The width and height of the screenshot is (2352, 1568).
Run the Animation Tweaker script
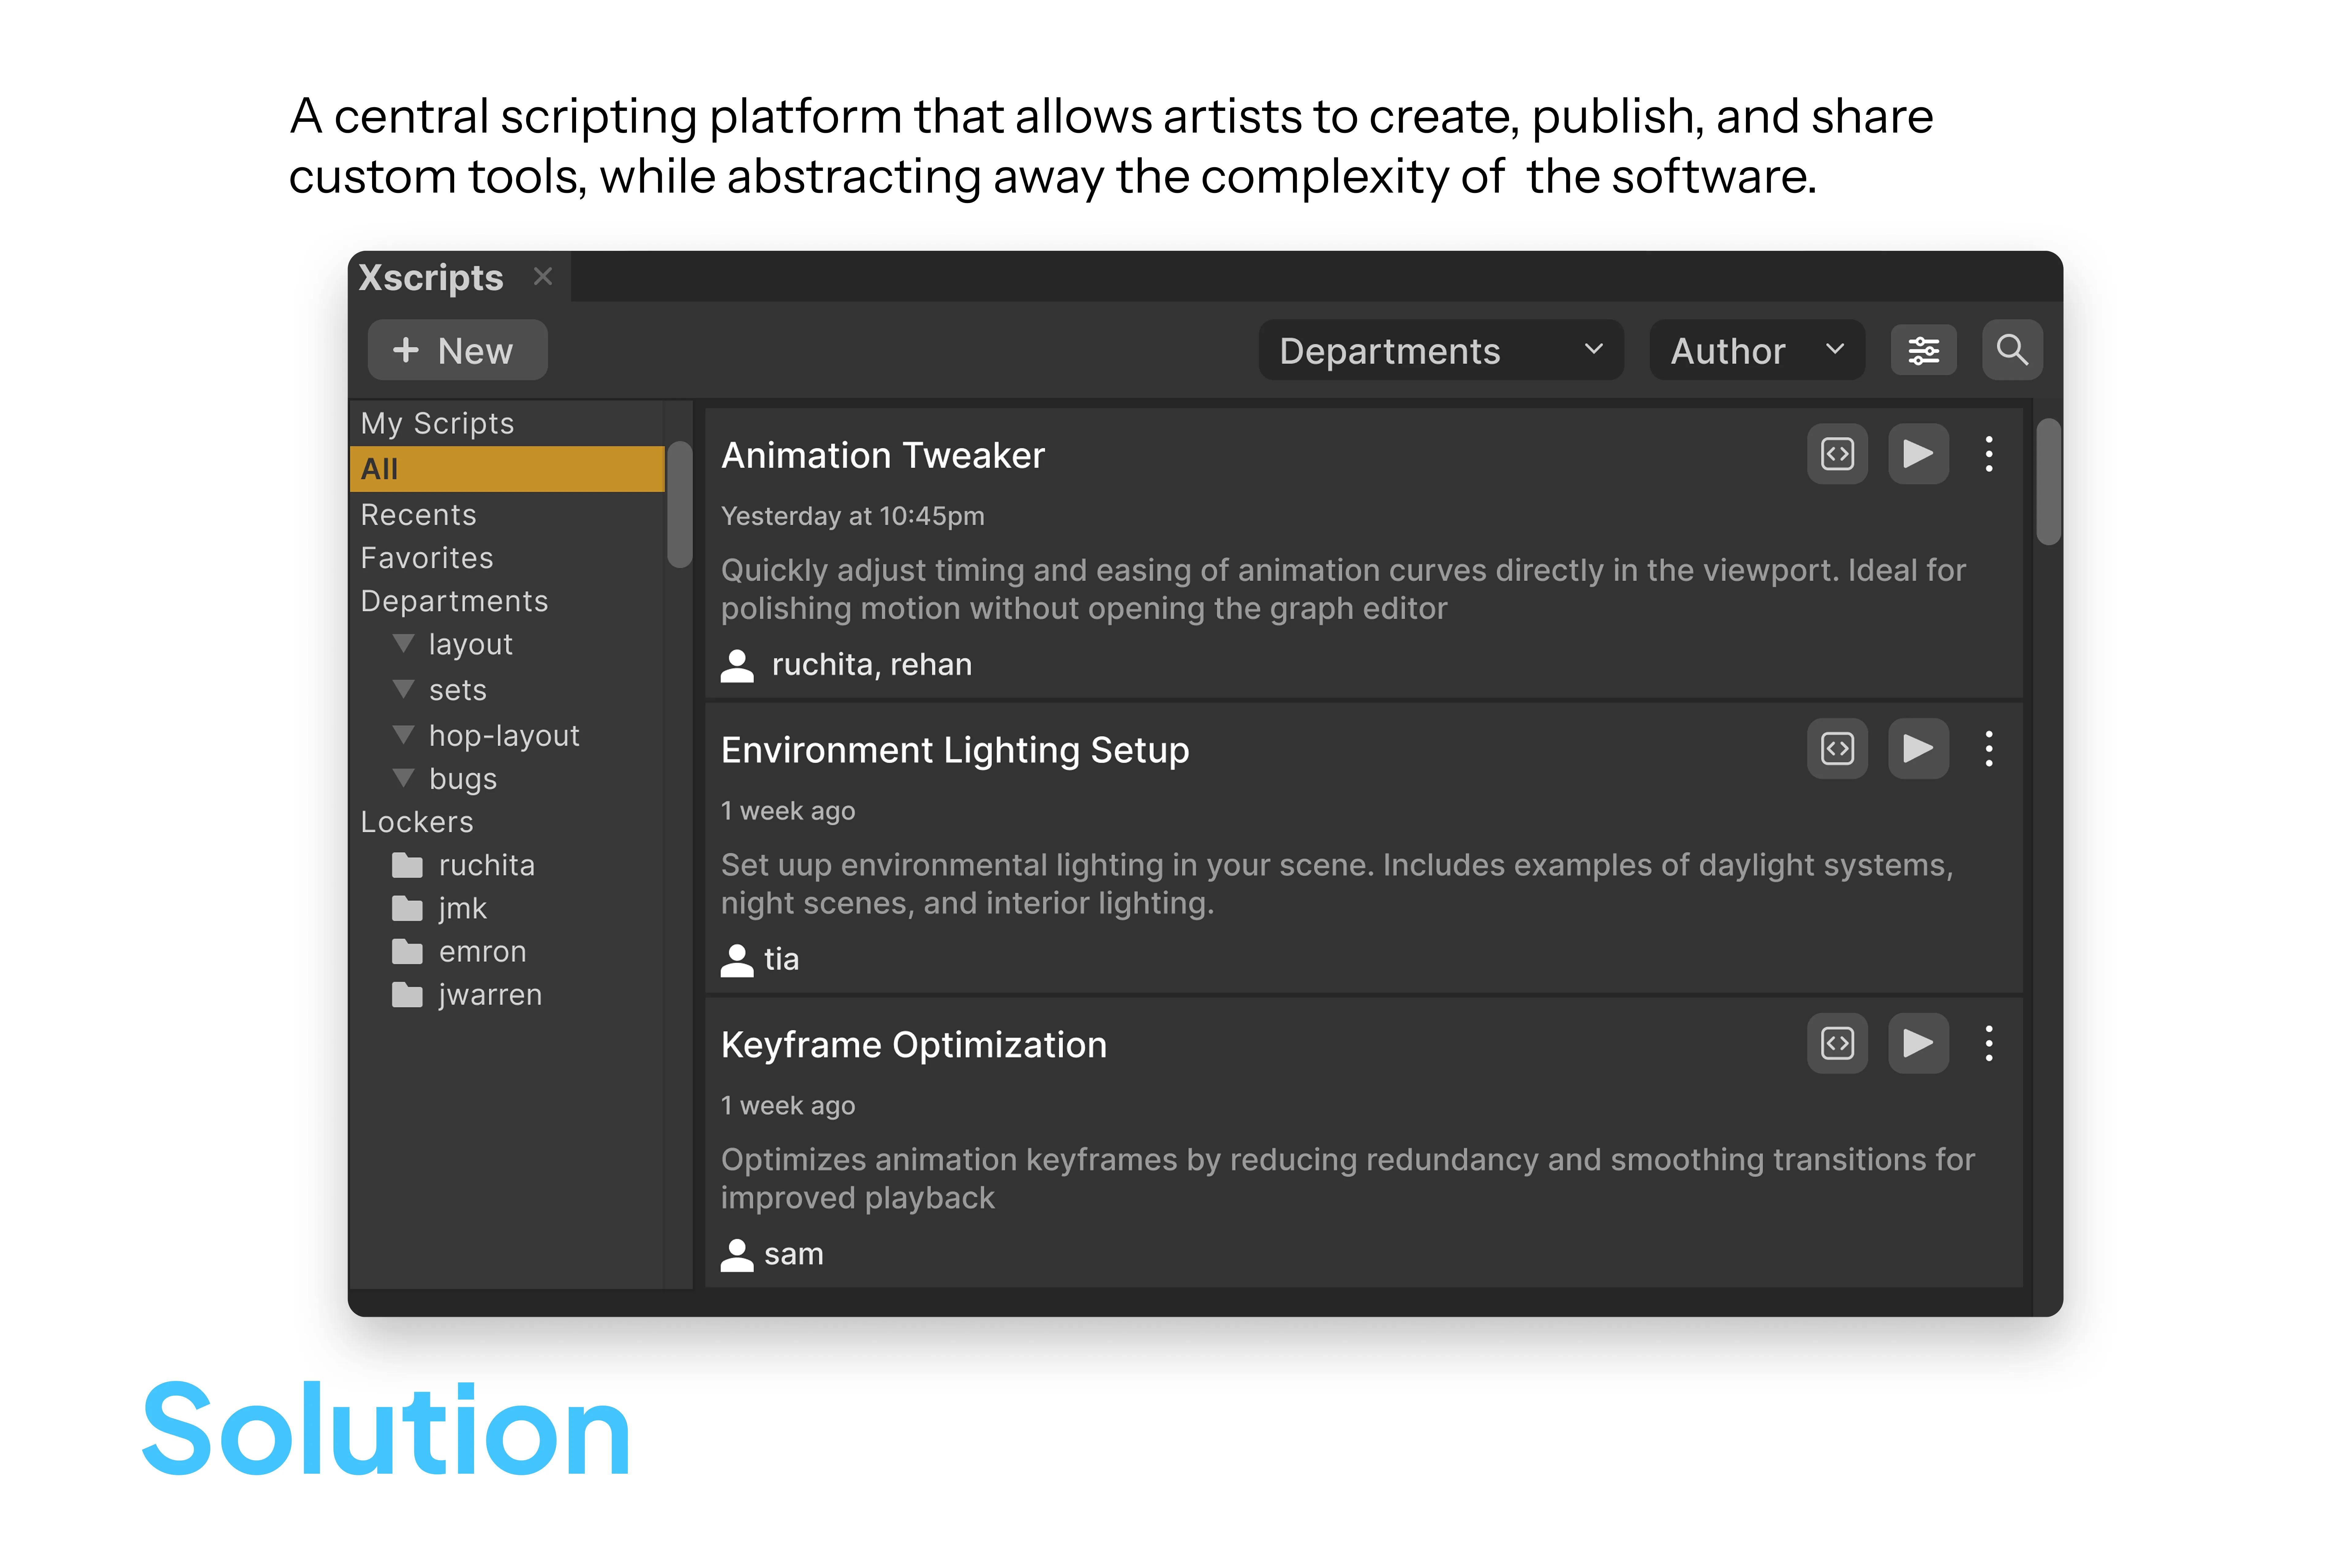click(1918, 454)
